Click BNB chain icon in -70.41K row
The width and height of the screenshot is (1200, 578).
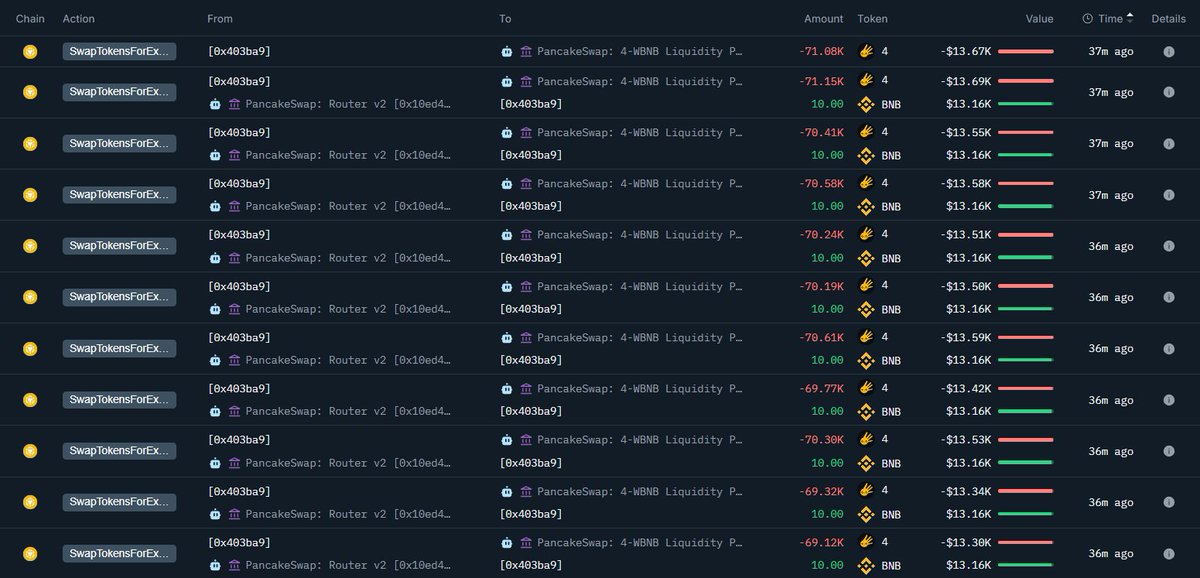[30, 143]
